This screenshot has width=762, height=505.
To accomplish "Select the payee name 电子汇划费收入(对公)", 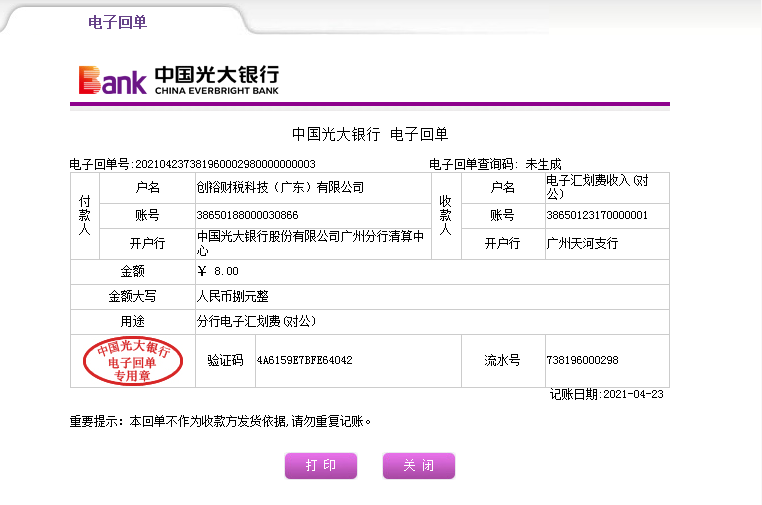I will click(x=597, y=186).
